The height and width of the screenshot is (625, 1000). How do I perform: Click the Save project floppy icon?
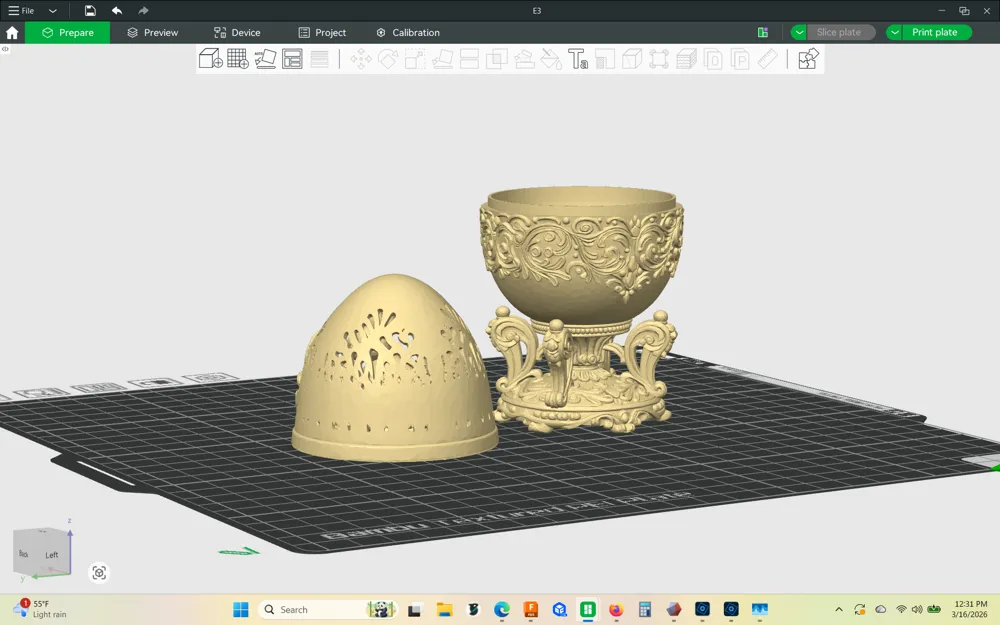pyautogui.click(x=90, y=10)
